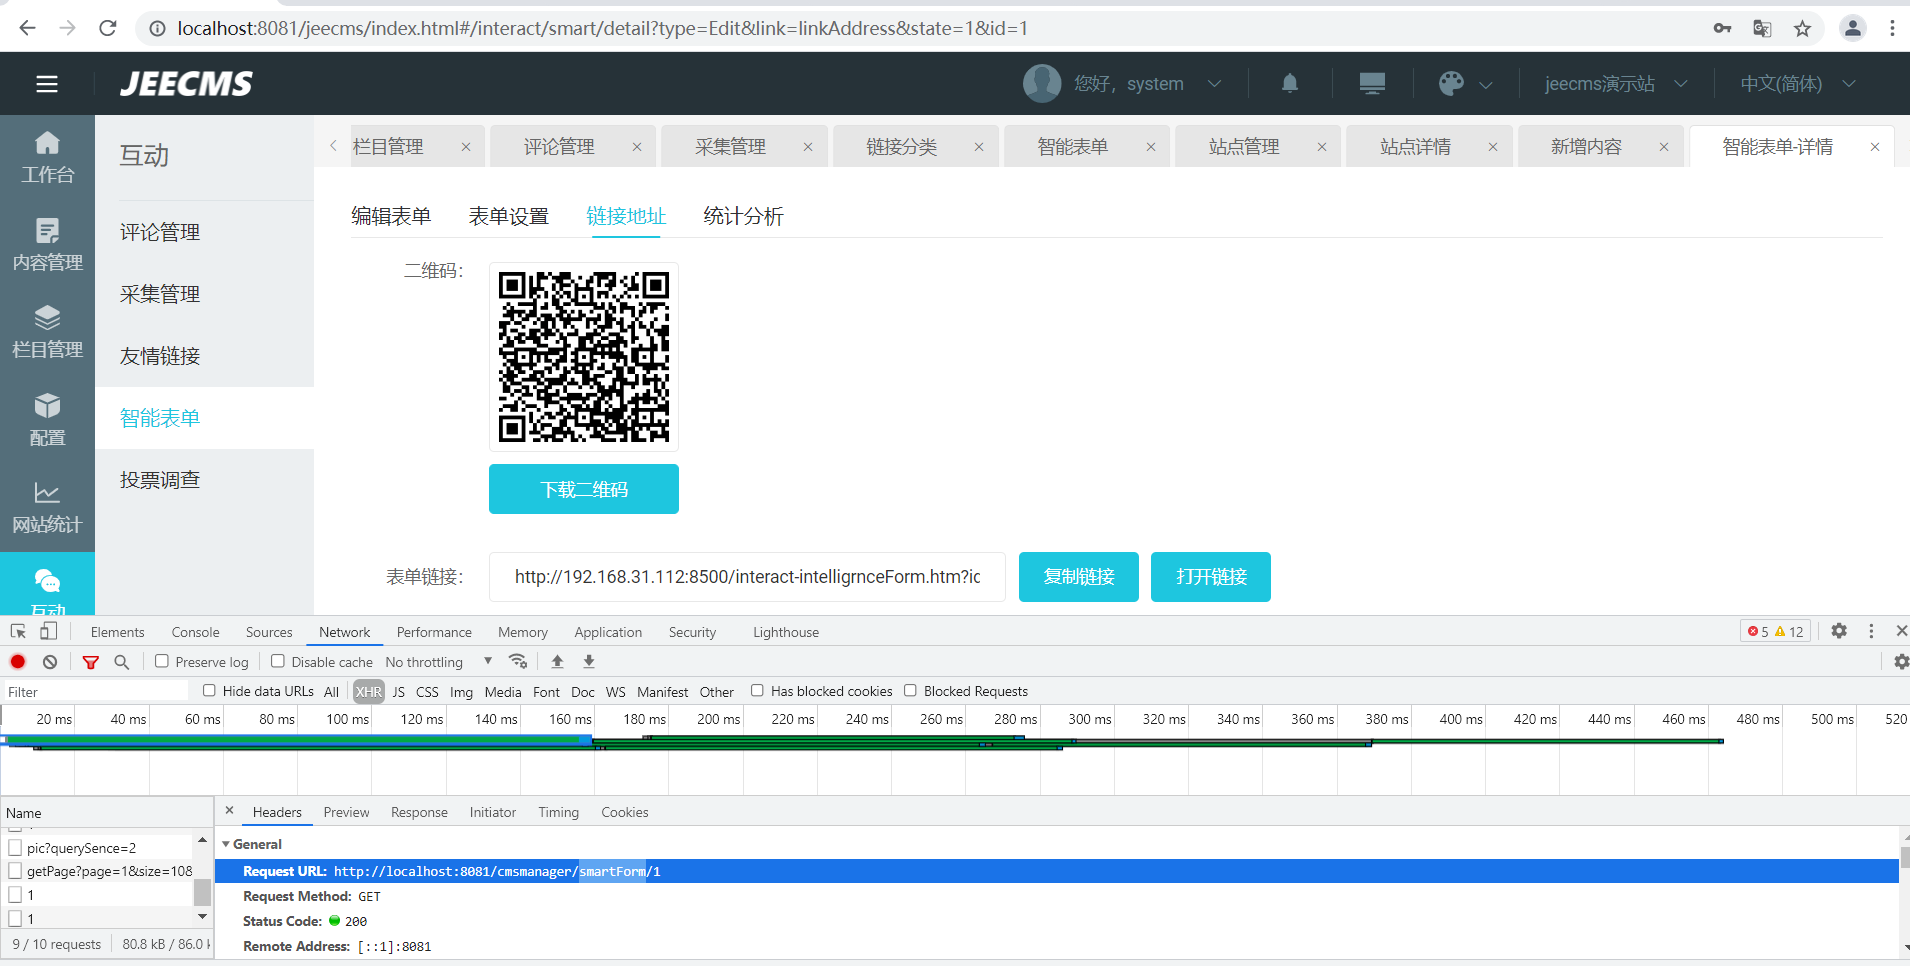
Task: Click the DevTools inspect element icon
Action: 18,632
